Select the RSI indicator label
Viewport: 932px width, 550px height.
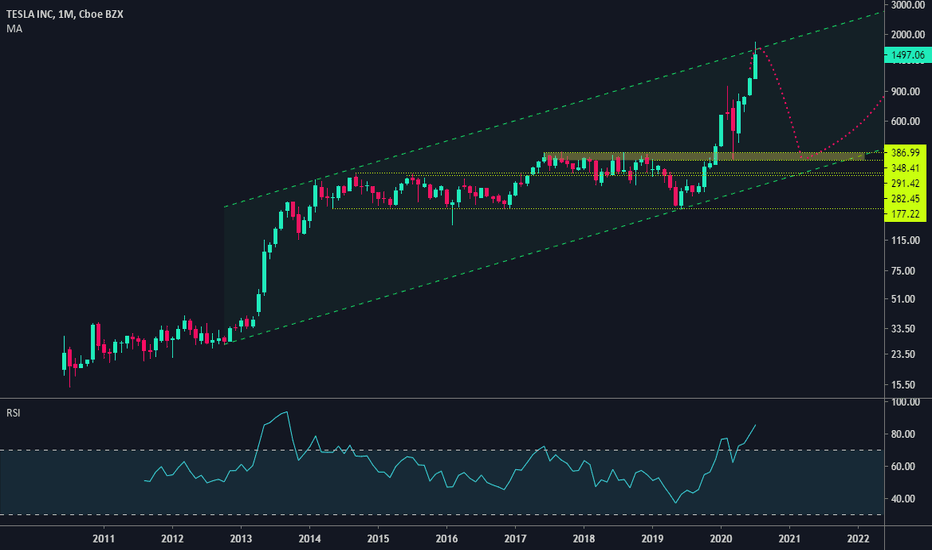click(x=13, y=413)
